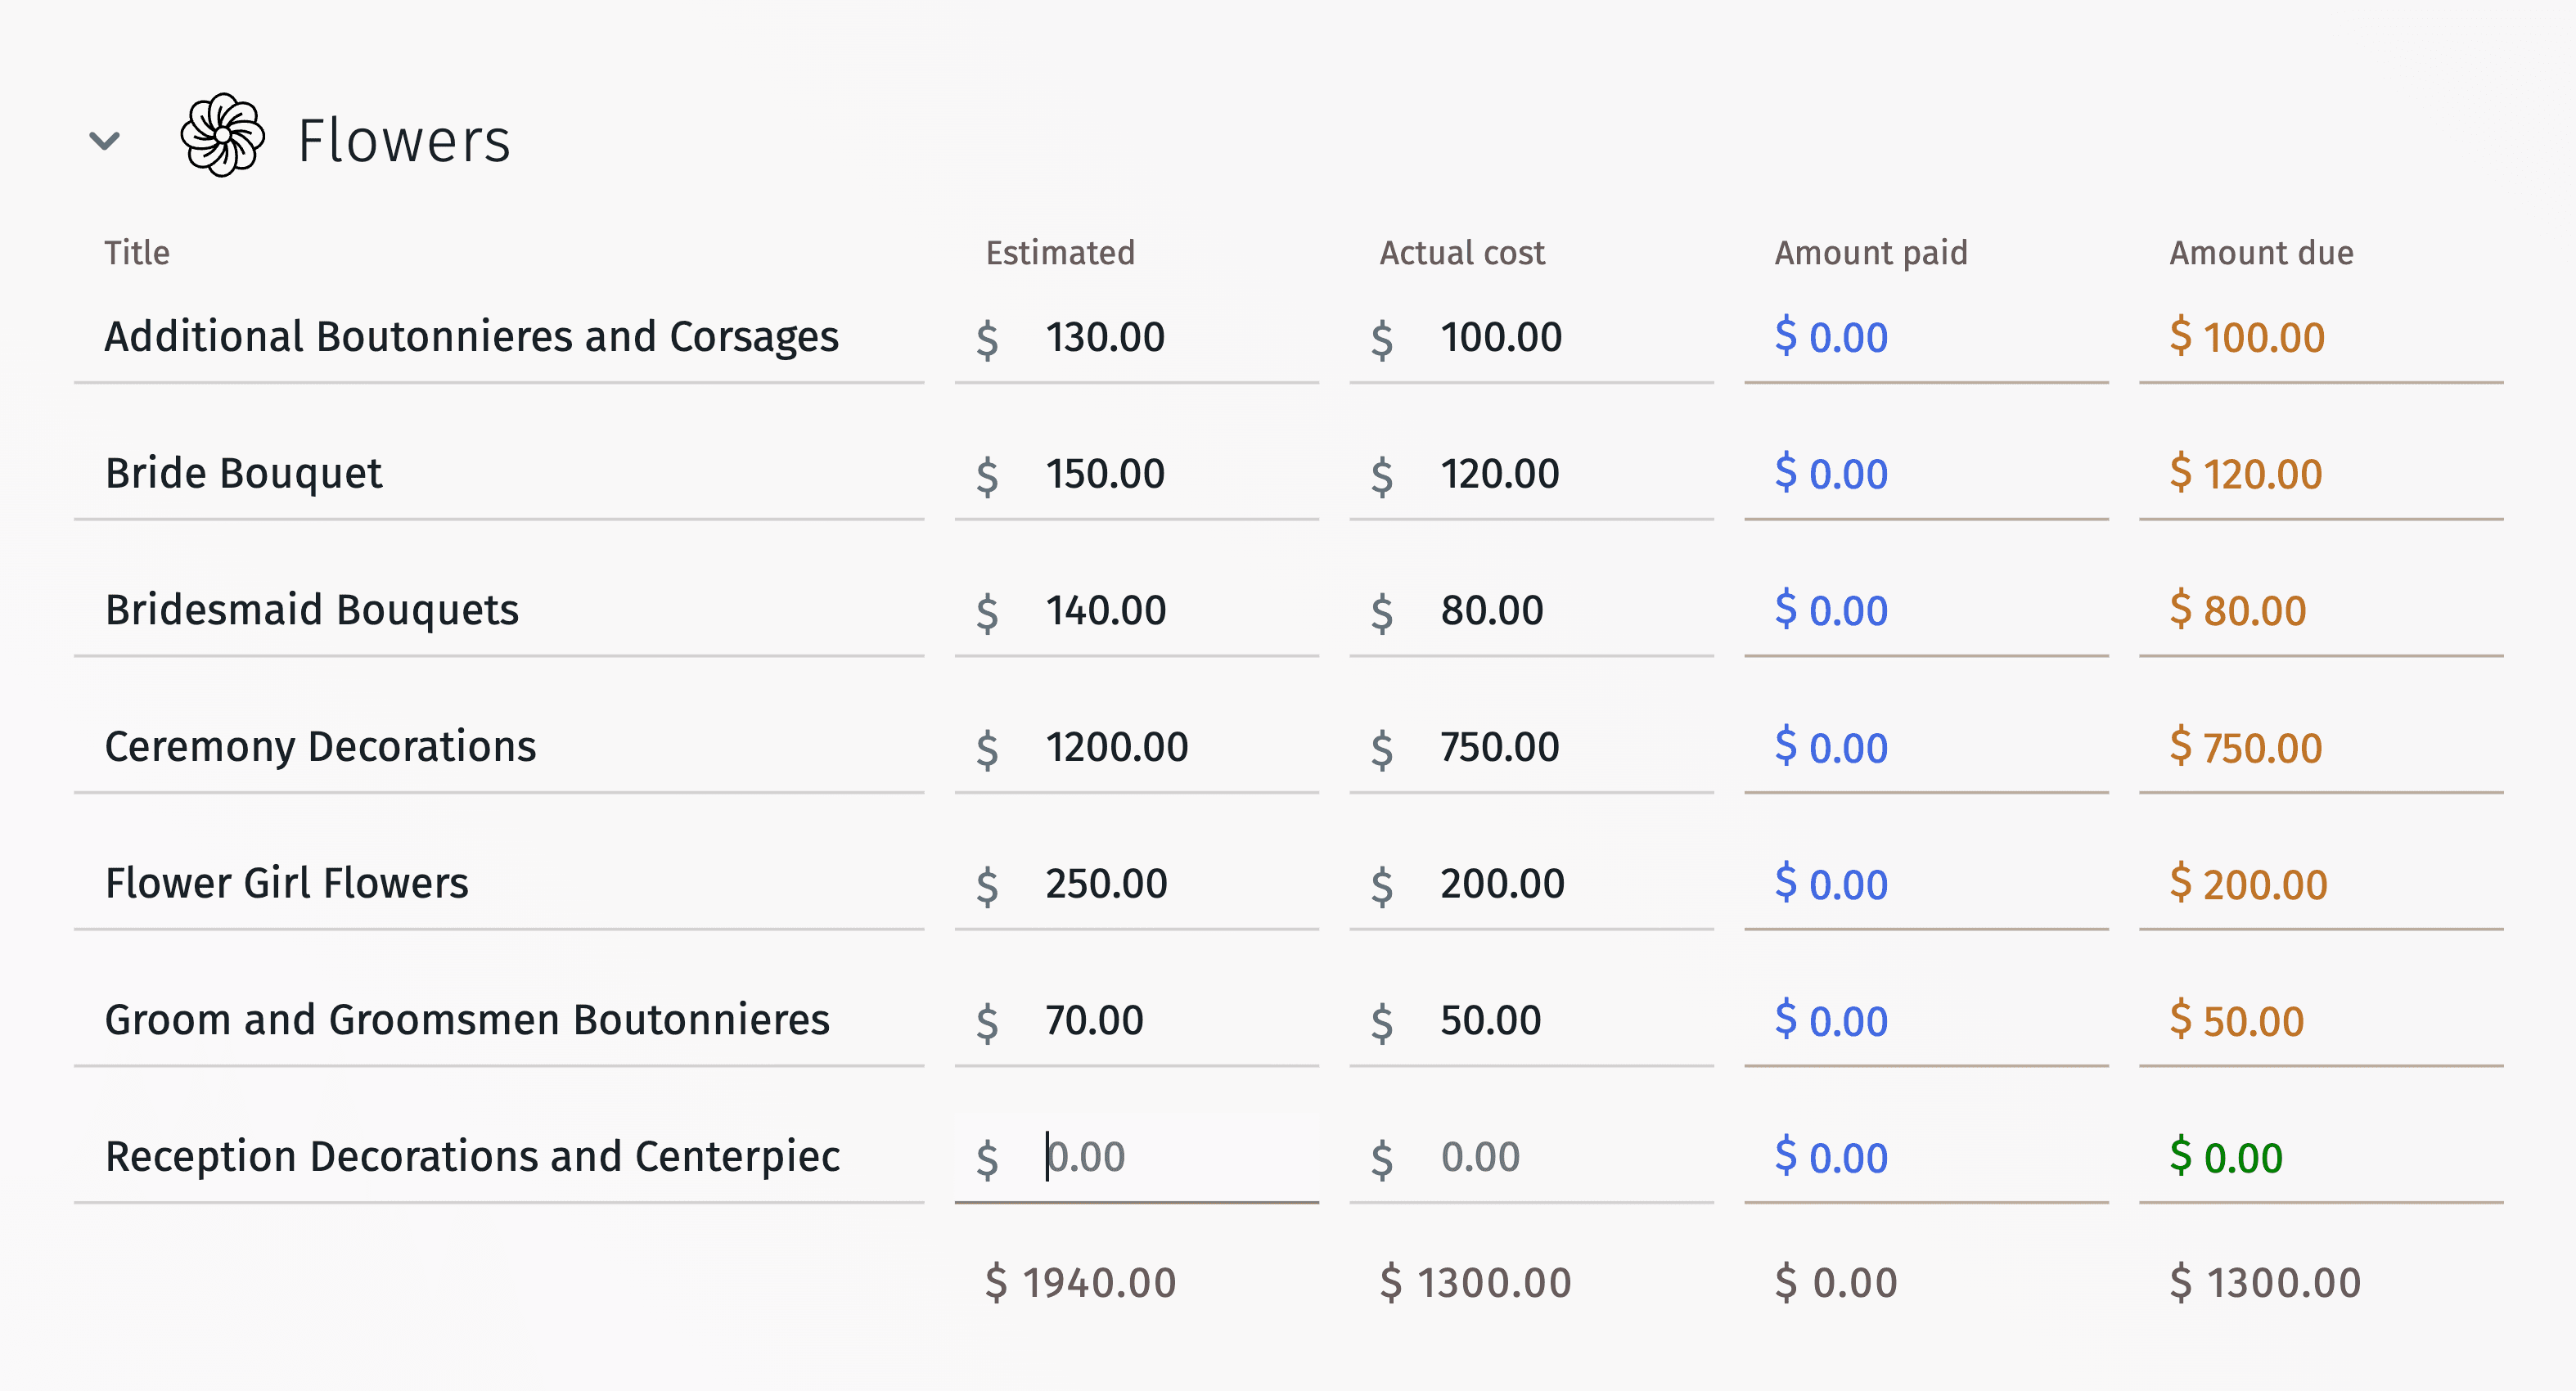Collapse the Flowers category chevron
2576x1391 pixels.
[x=104, y=140]
